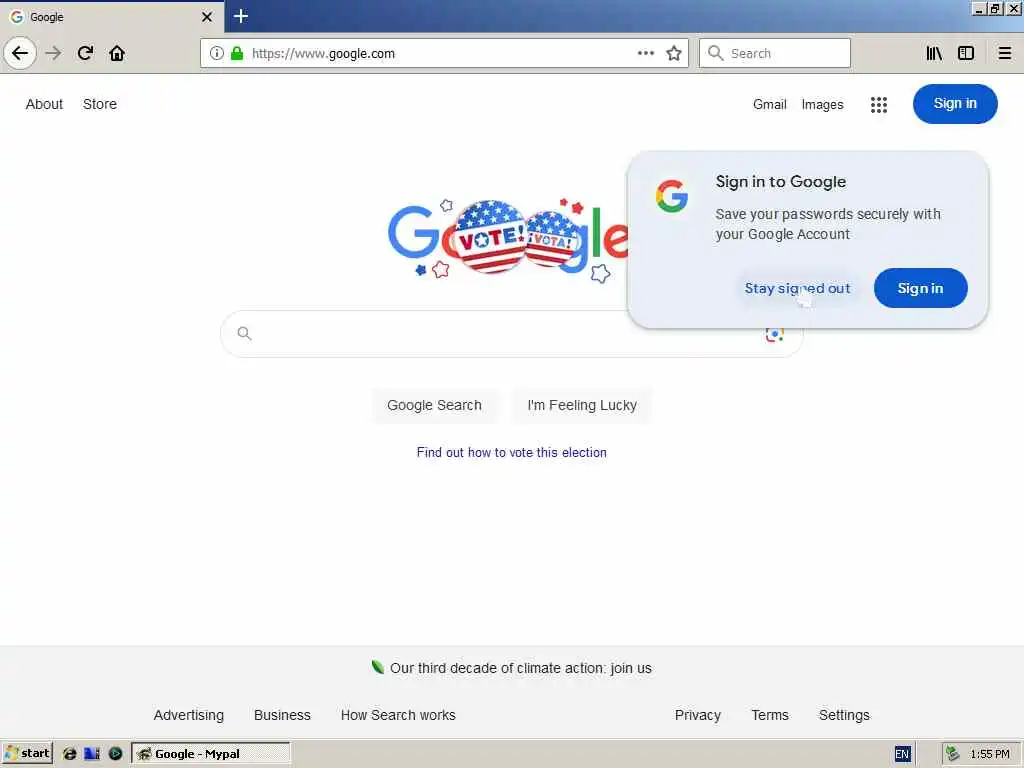Open the Google apps grid
1024x768 pixels.
pyautogui.click(x=879, y=104)
